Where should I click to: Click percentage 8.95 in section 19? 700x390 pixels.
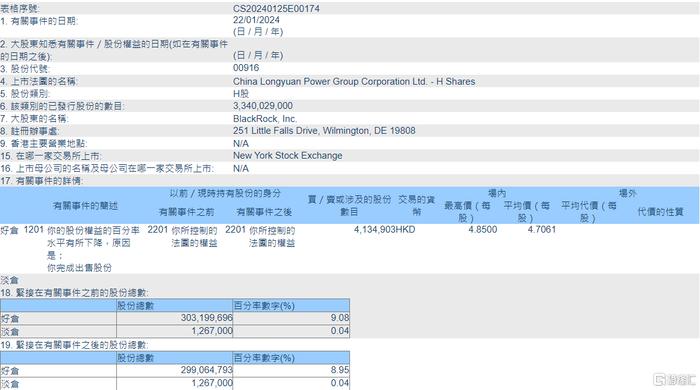(x=340, y=370)
